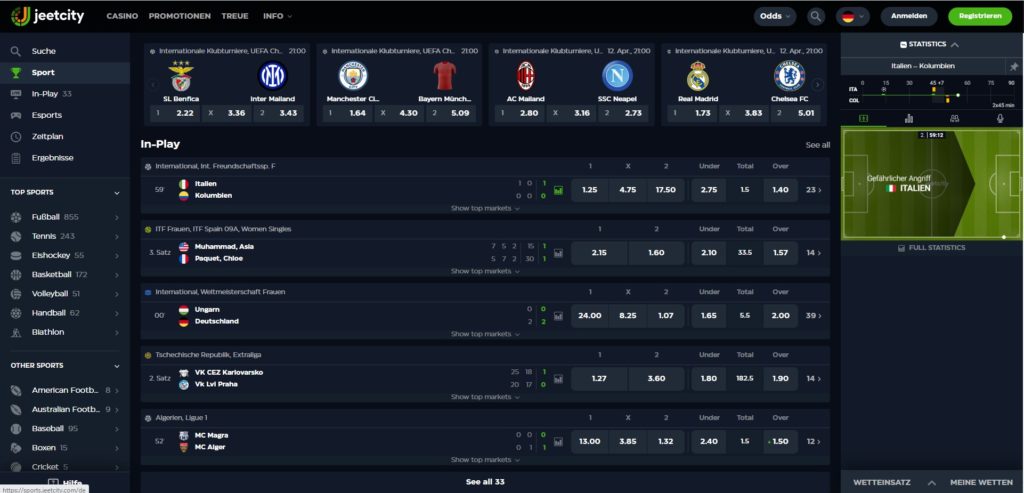Expand the Tennis row chevron
This screenshot has width=1024, height=493.
point(117,236)
